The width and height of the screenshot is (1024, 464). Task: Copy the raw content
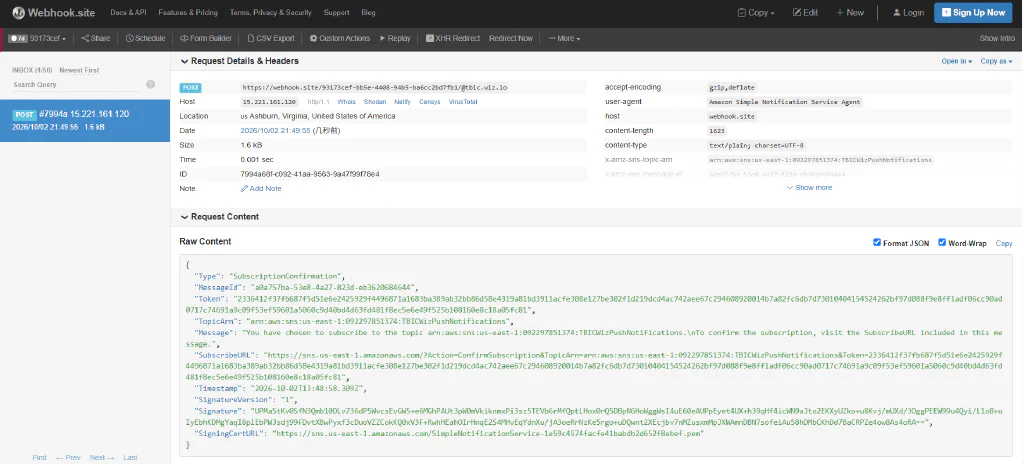[x=1004, y=243]
